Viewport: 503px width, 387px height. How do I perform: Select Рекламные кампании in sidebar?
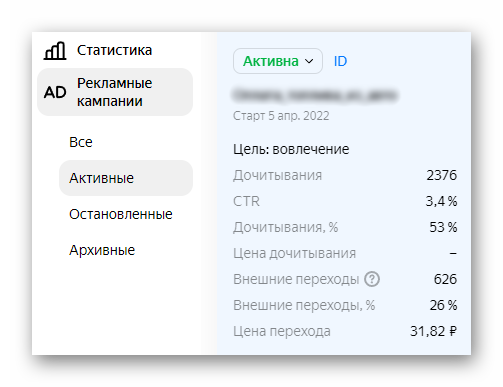(x=115, y=92)
